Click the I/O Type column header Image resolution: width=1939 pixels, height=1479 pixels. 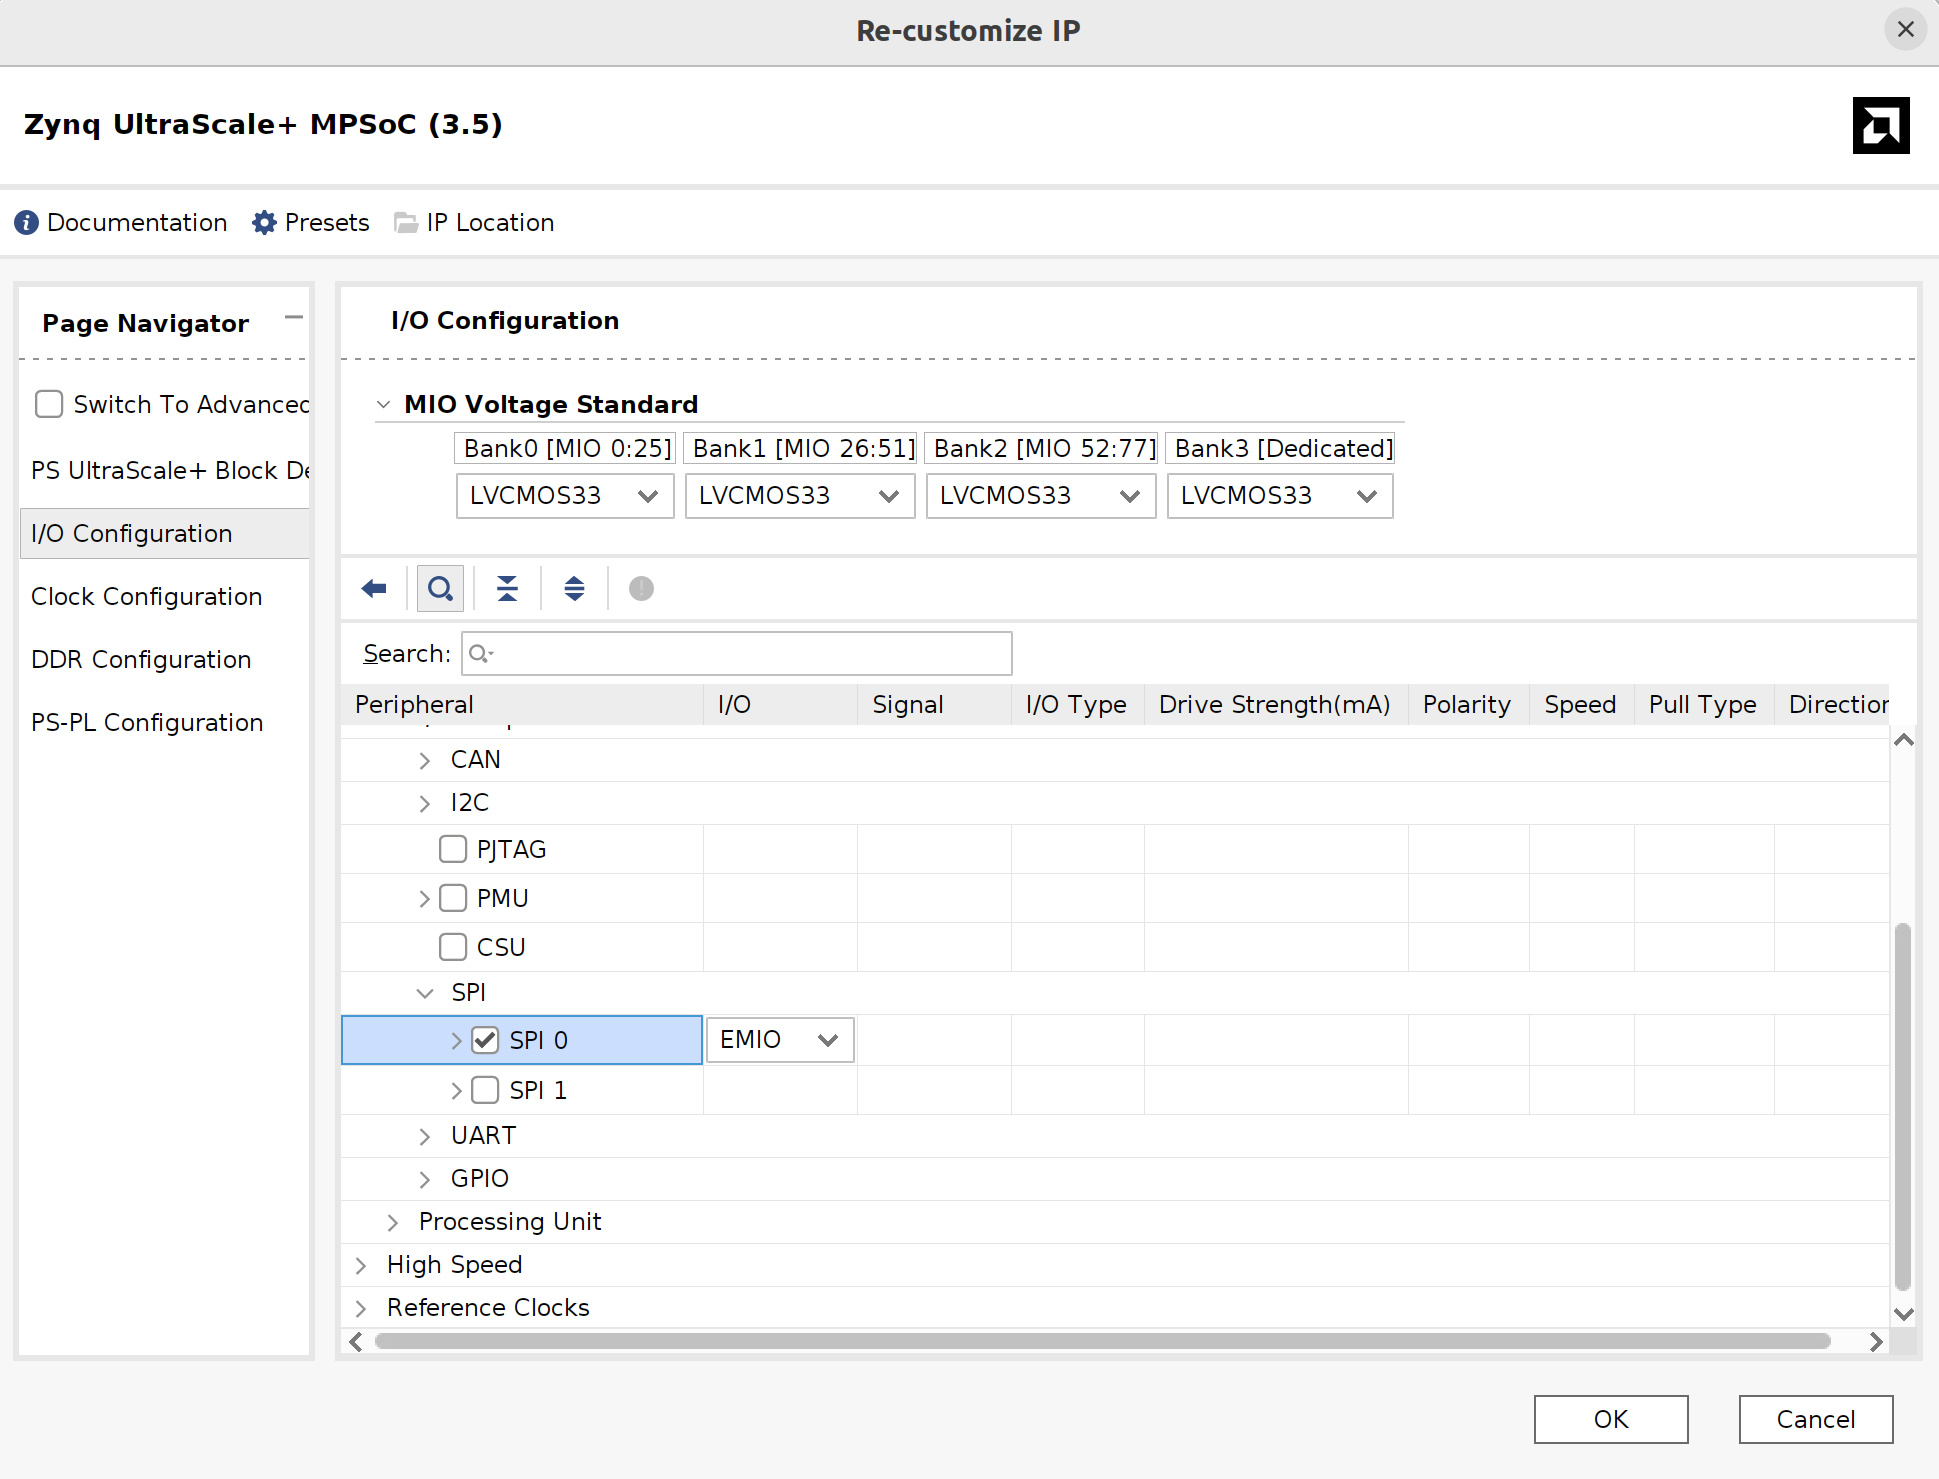1077,704
